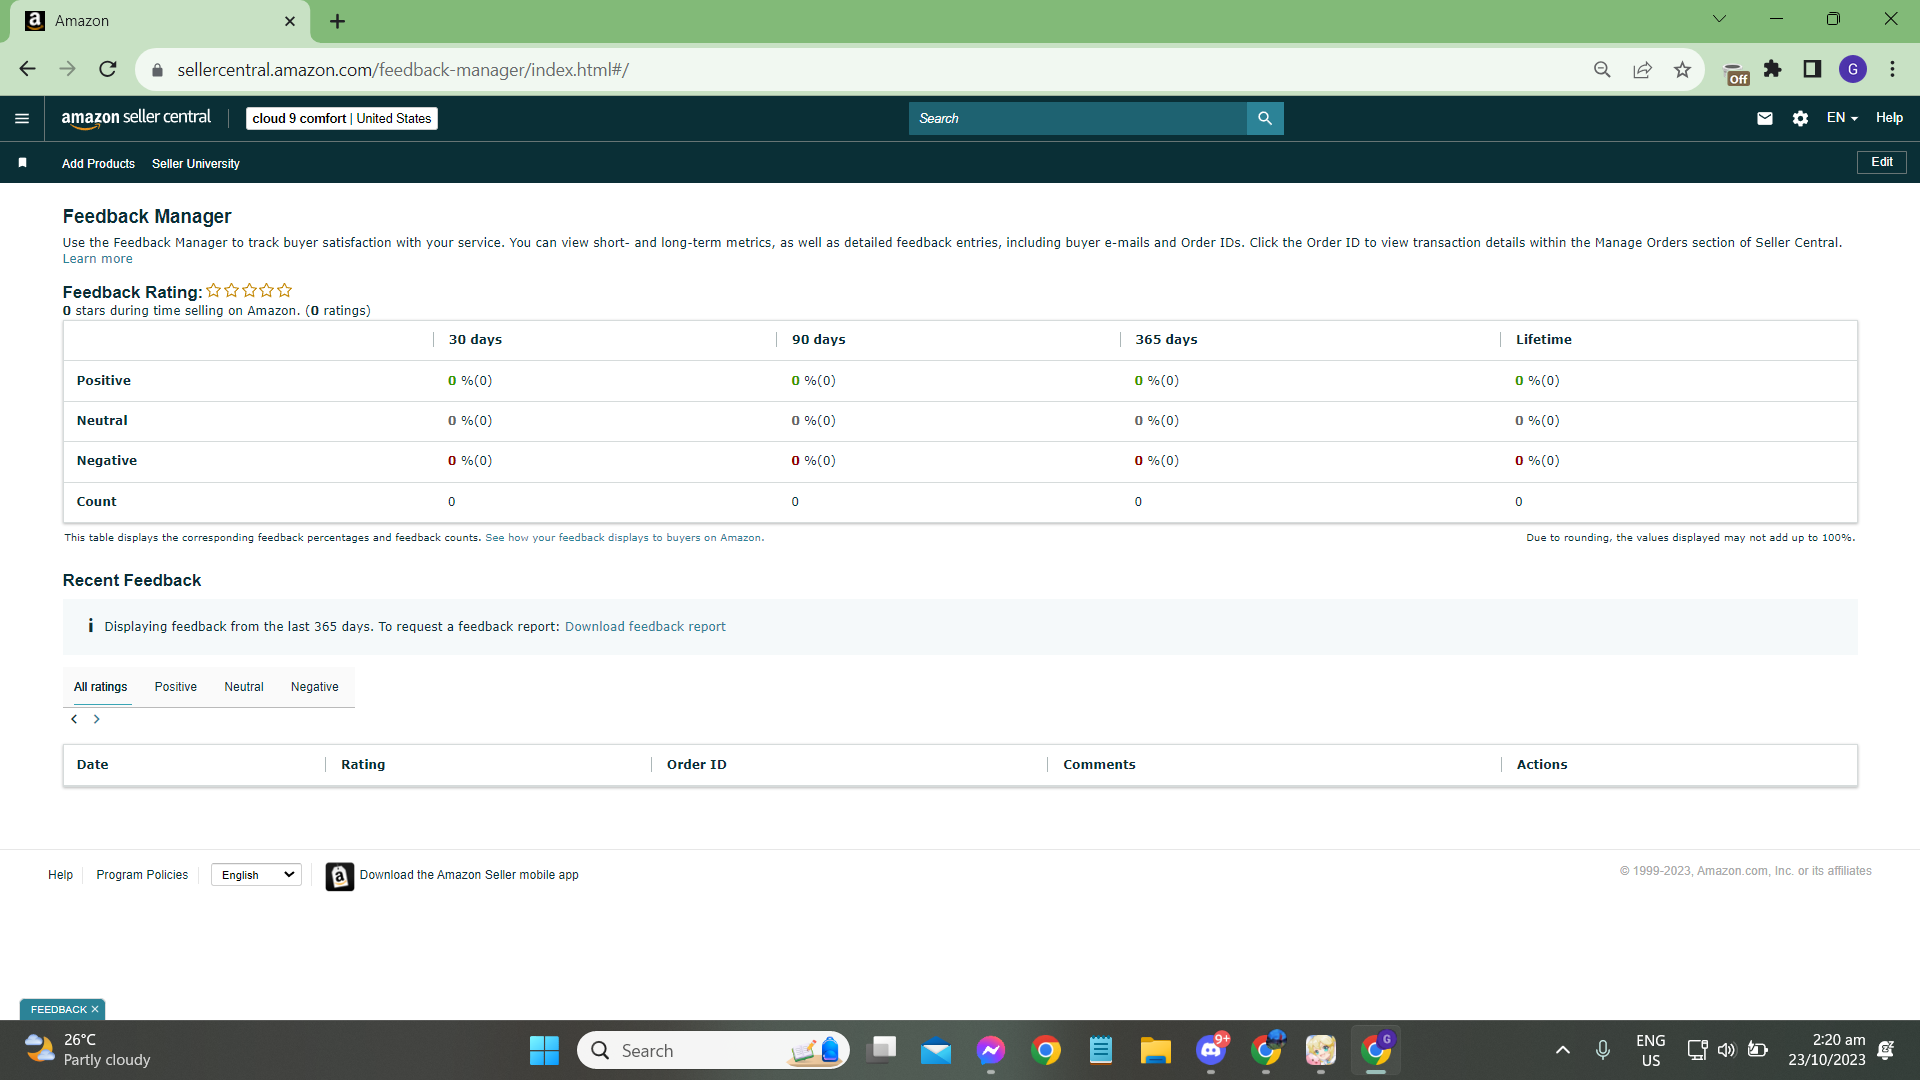Screen dimensions: 1920x1080
Task: Share this page from address bar
Action: point(1642,69)
